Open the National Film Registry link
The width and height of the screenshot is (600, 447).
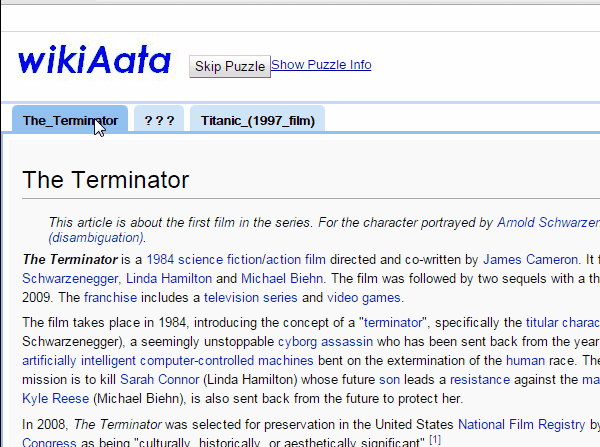(522, 424)
